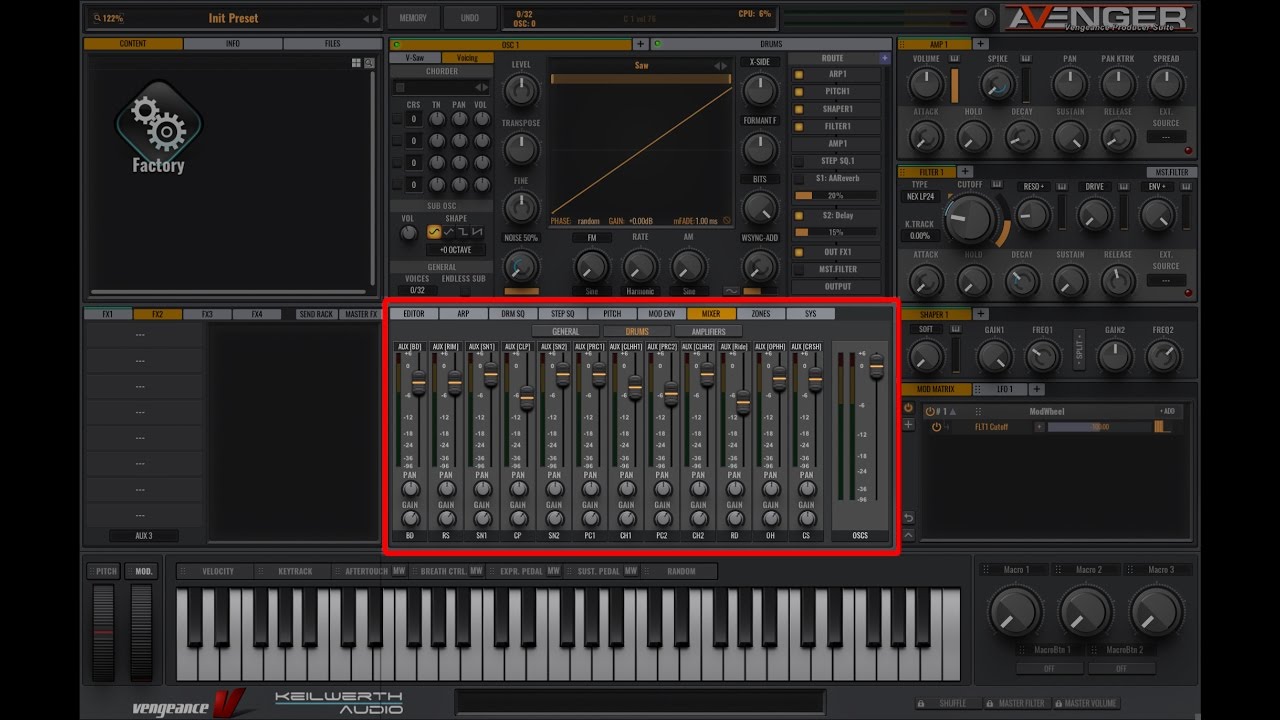The width and height of the screenshot is (1280, 720).
Task: Open the shaper SOFT type dropdown
Action: 926,330
